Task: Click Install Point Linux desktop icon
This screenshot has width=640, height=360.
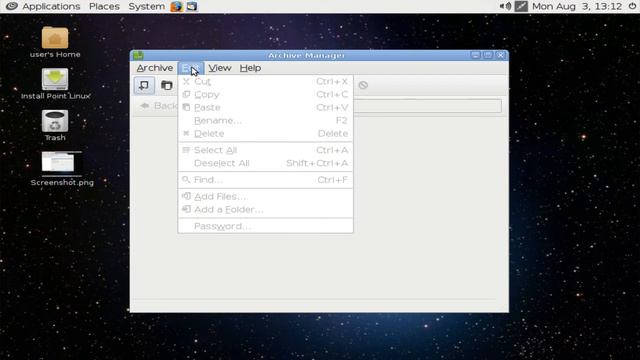Action: tap(56, 84)
